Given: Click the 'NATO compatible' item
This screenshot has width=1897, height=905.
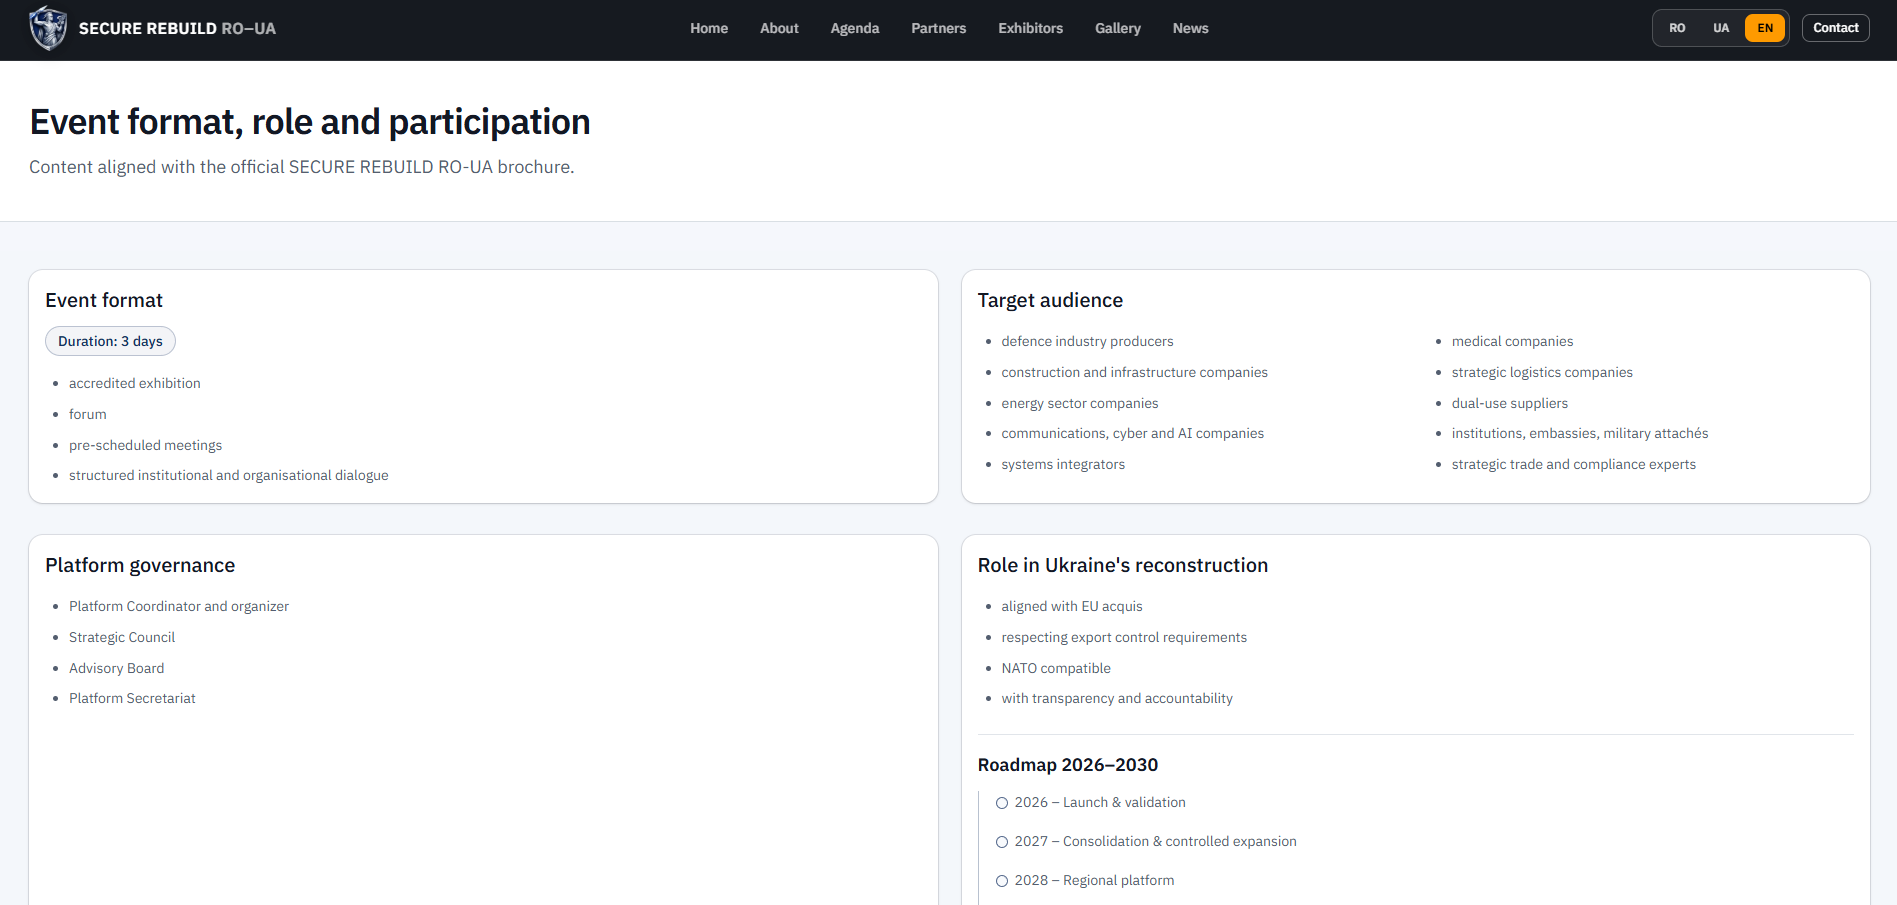Looking at the screenshot, I should click(x=1056, y=668).
